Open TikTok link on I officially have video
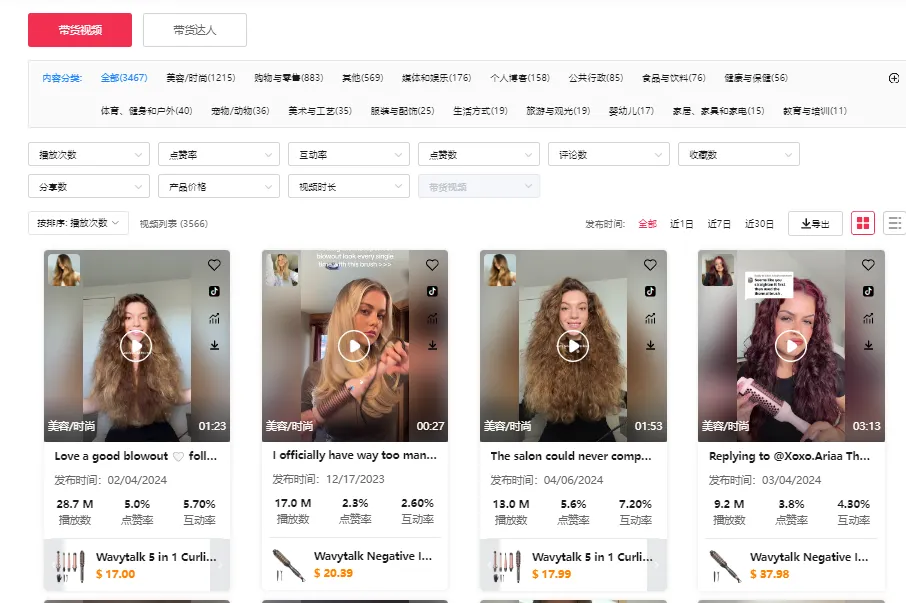906x603 pixels. coord(432,291)
